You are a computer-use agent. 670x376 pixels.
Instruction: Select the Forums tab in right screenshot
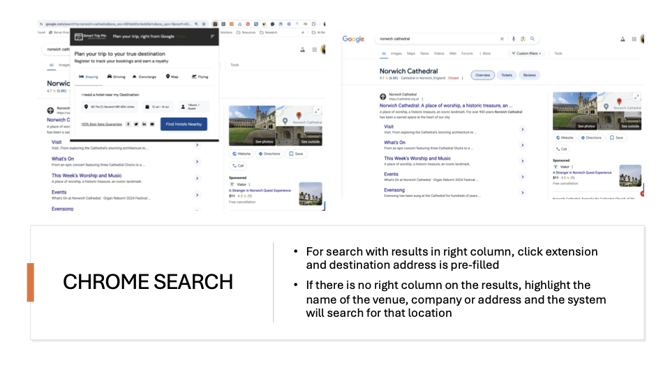click(467, 53)
